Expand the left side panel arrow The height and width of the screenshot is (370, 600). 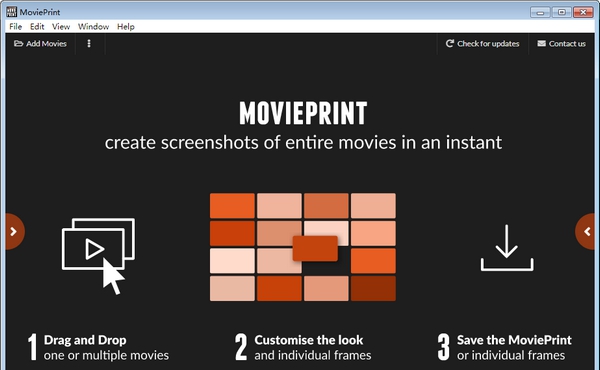[x=14, y=231]
